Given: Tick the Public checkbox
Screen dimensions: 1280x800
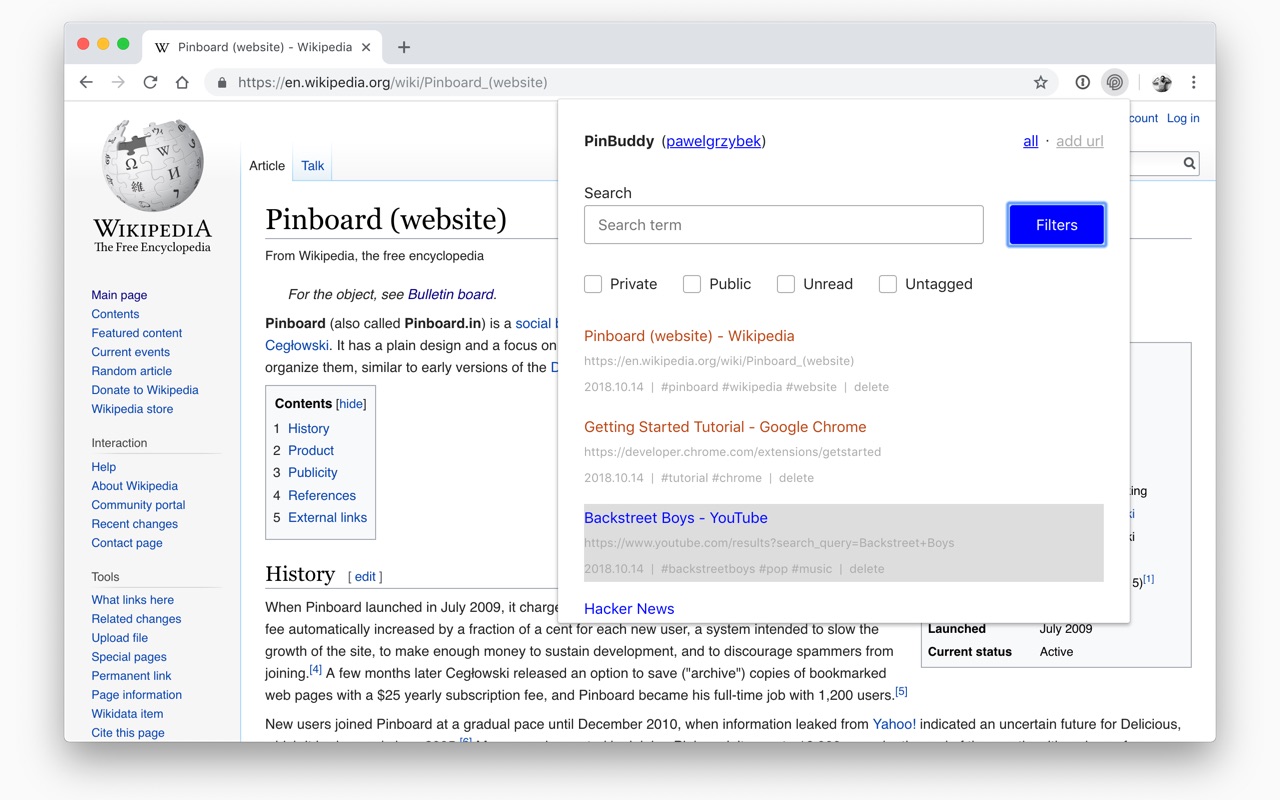Looking at the screenshot, I should click(692, 284).
